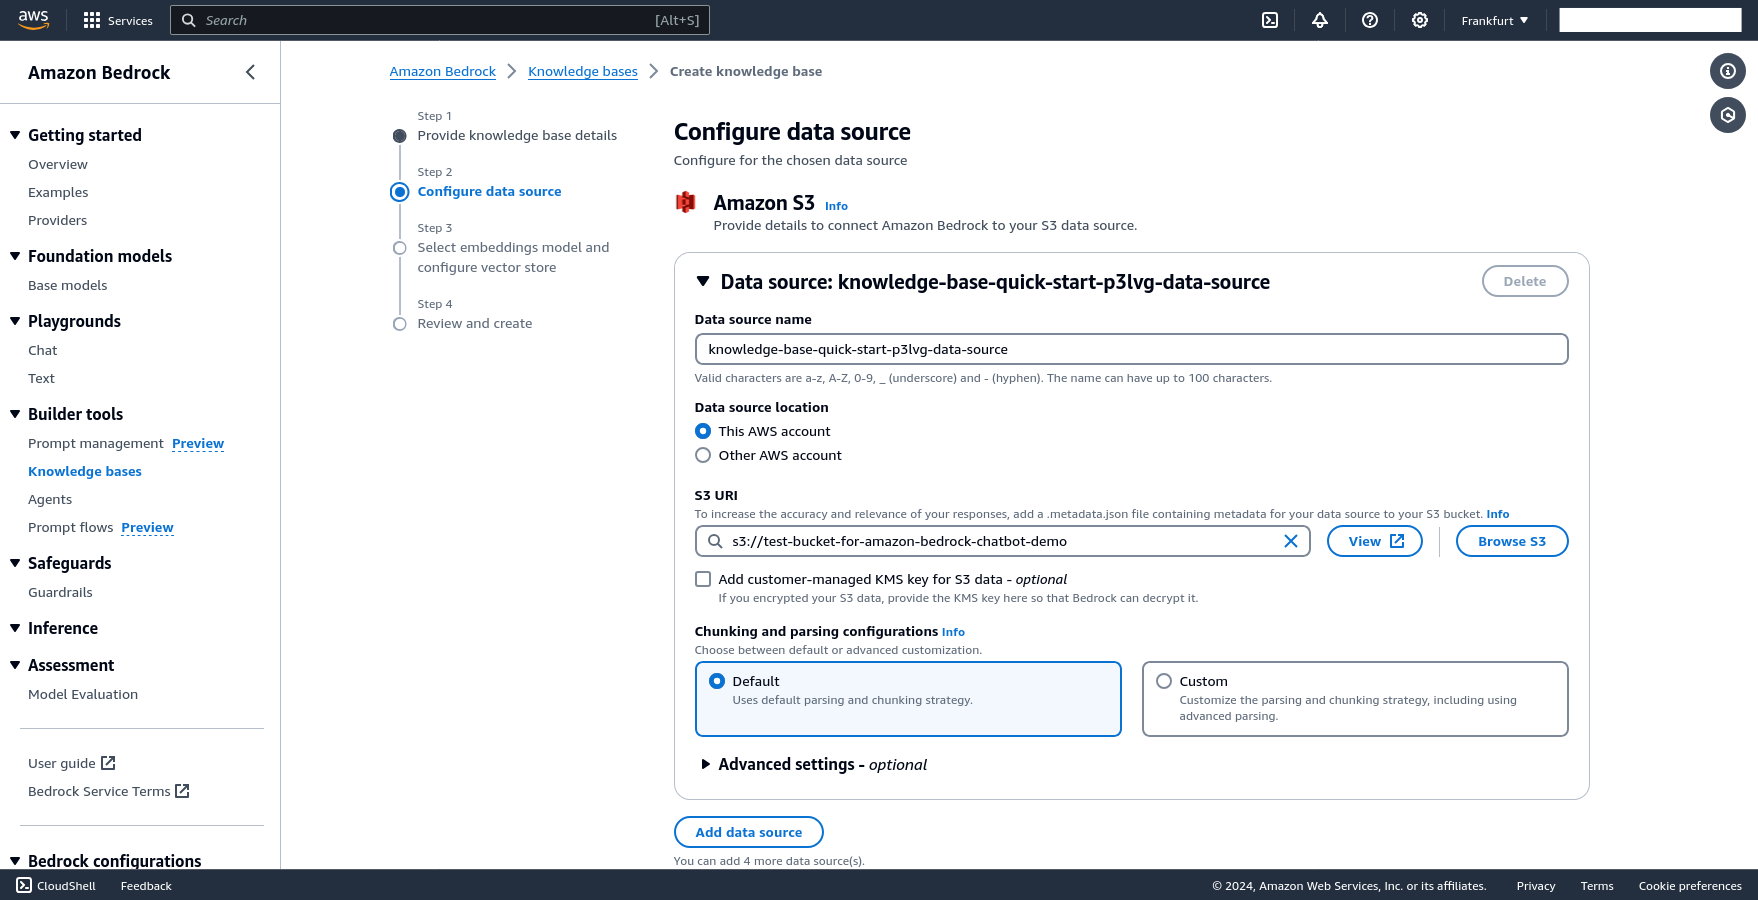
Task: Open the Frankfurt region dropdown
Action: [1494, 20]
